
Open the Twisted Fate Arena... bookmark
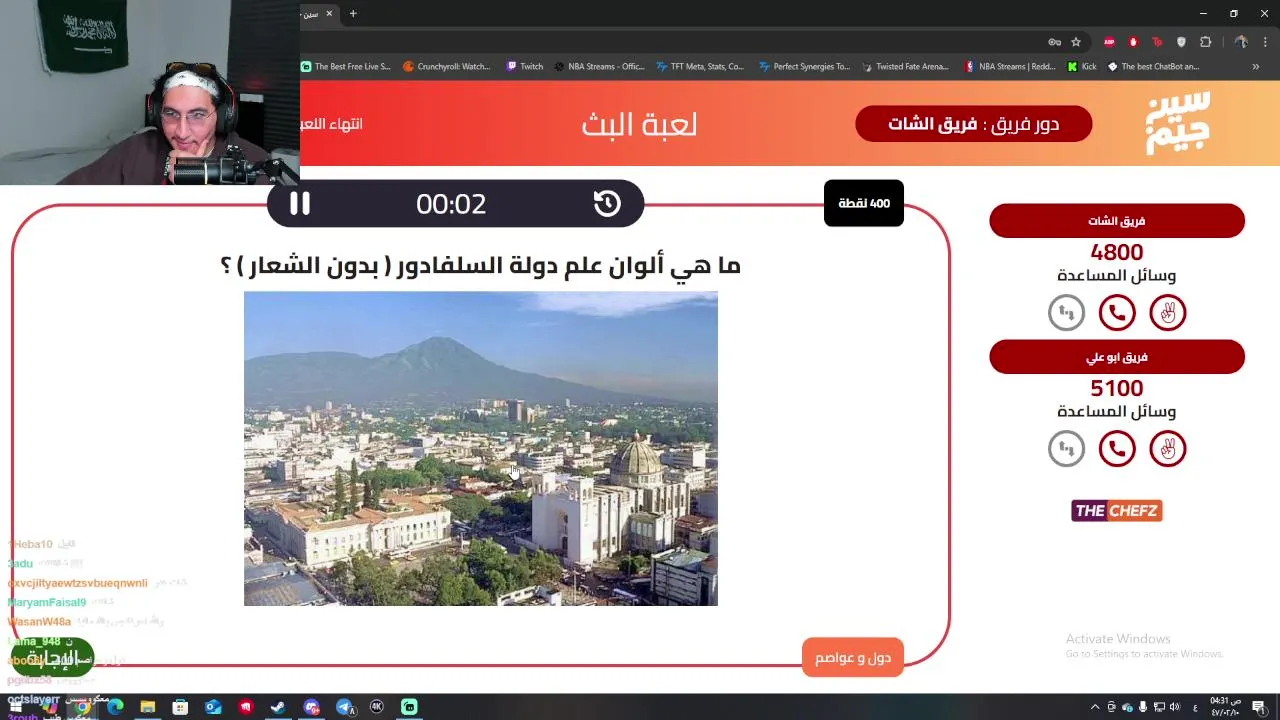[905, 67]
